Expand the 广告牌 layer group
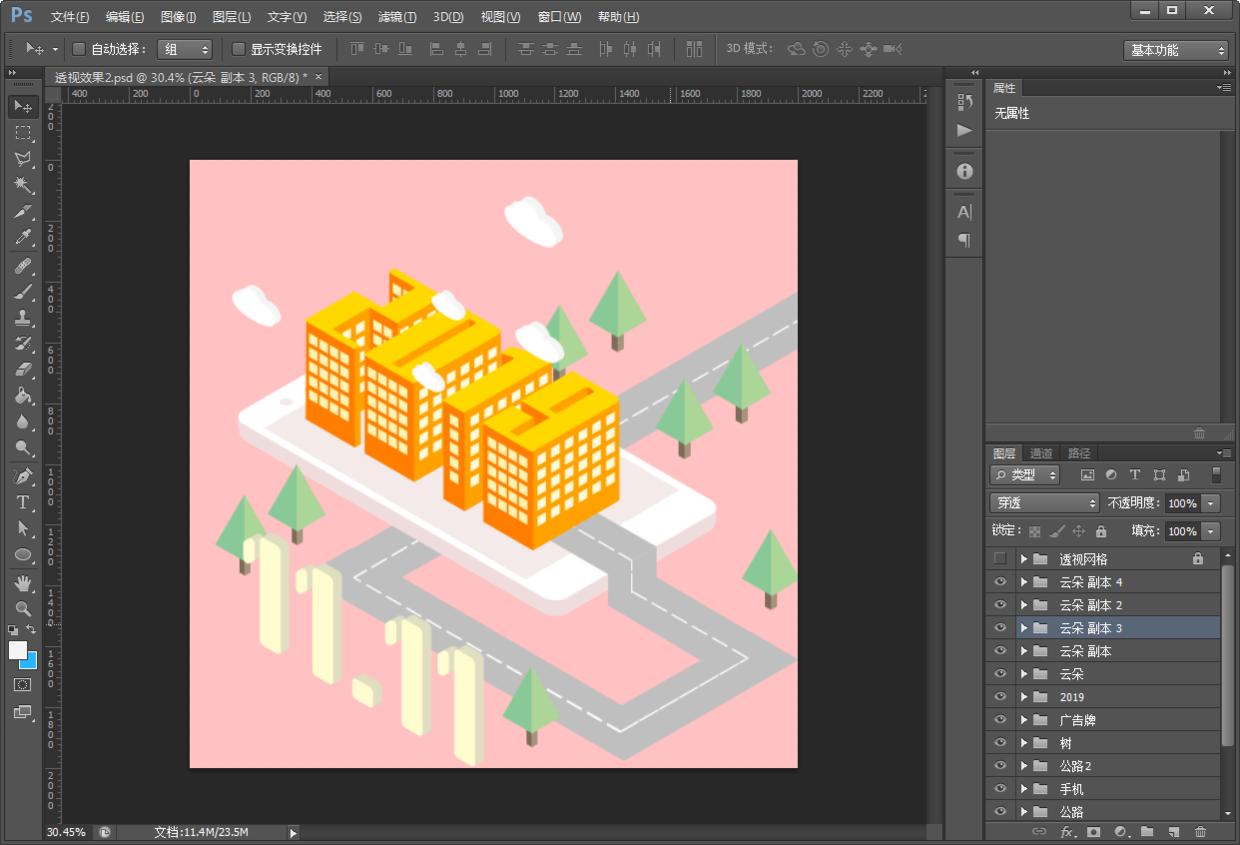The height and width of the screenshot is (845, 1240). click(1024, 720)
